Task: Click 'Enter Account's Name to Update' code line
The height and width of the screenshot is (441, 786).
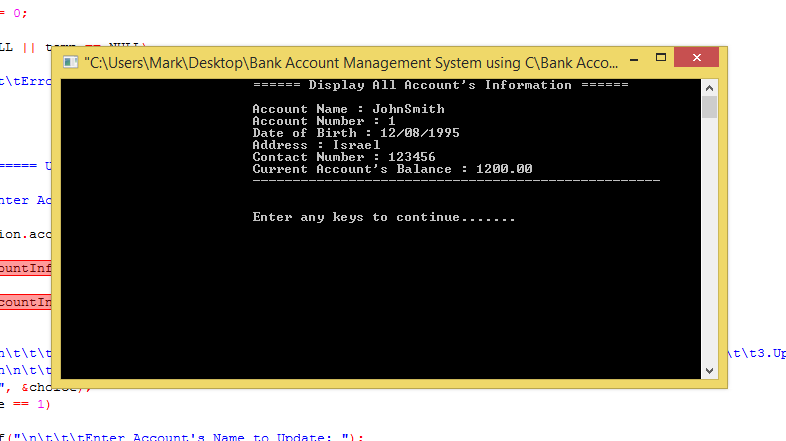Action: (181, 437)
